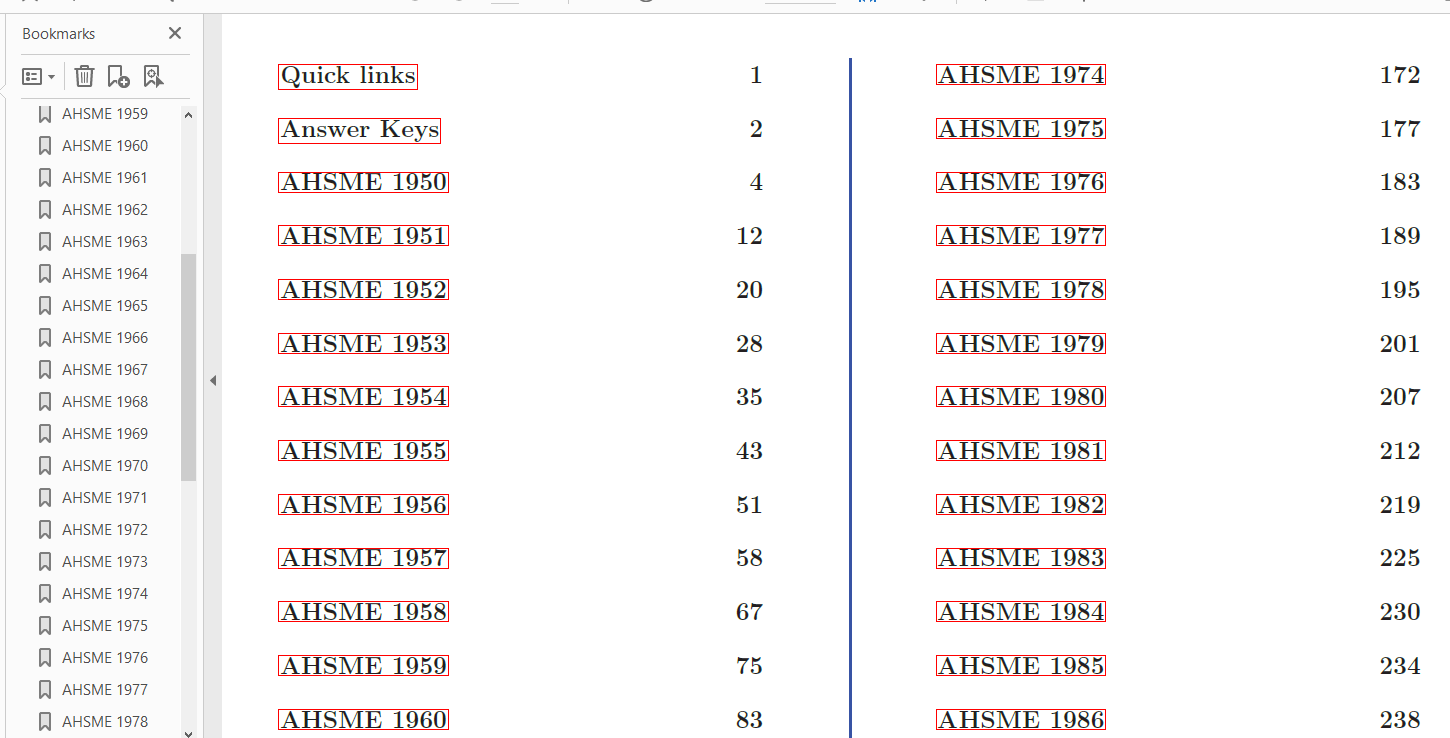Click the bookmarks panel scrollbar thumb
1450x738 pixels.
(188, 366)
